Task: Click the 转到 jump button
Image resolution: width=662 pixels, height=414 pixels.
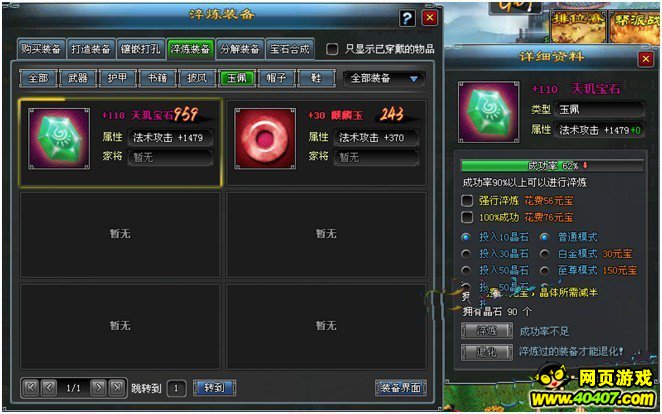Action: (214, 387)
